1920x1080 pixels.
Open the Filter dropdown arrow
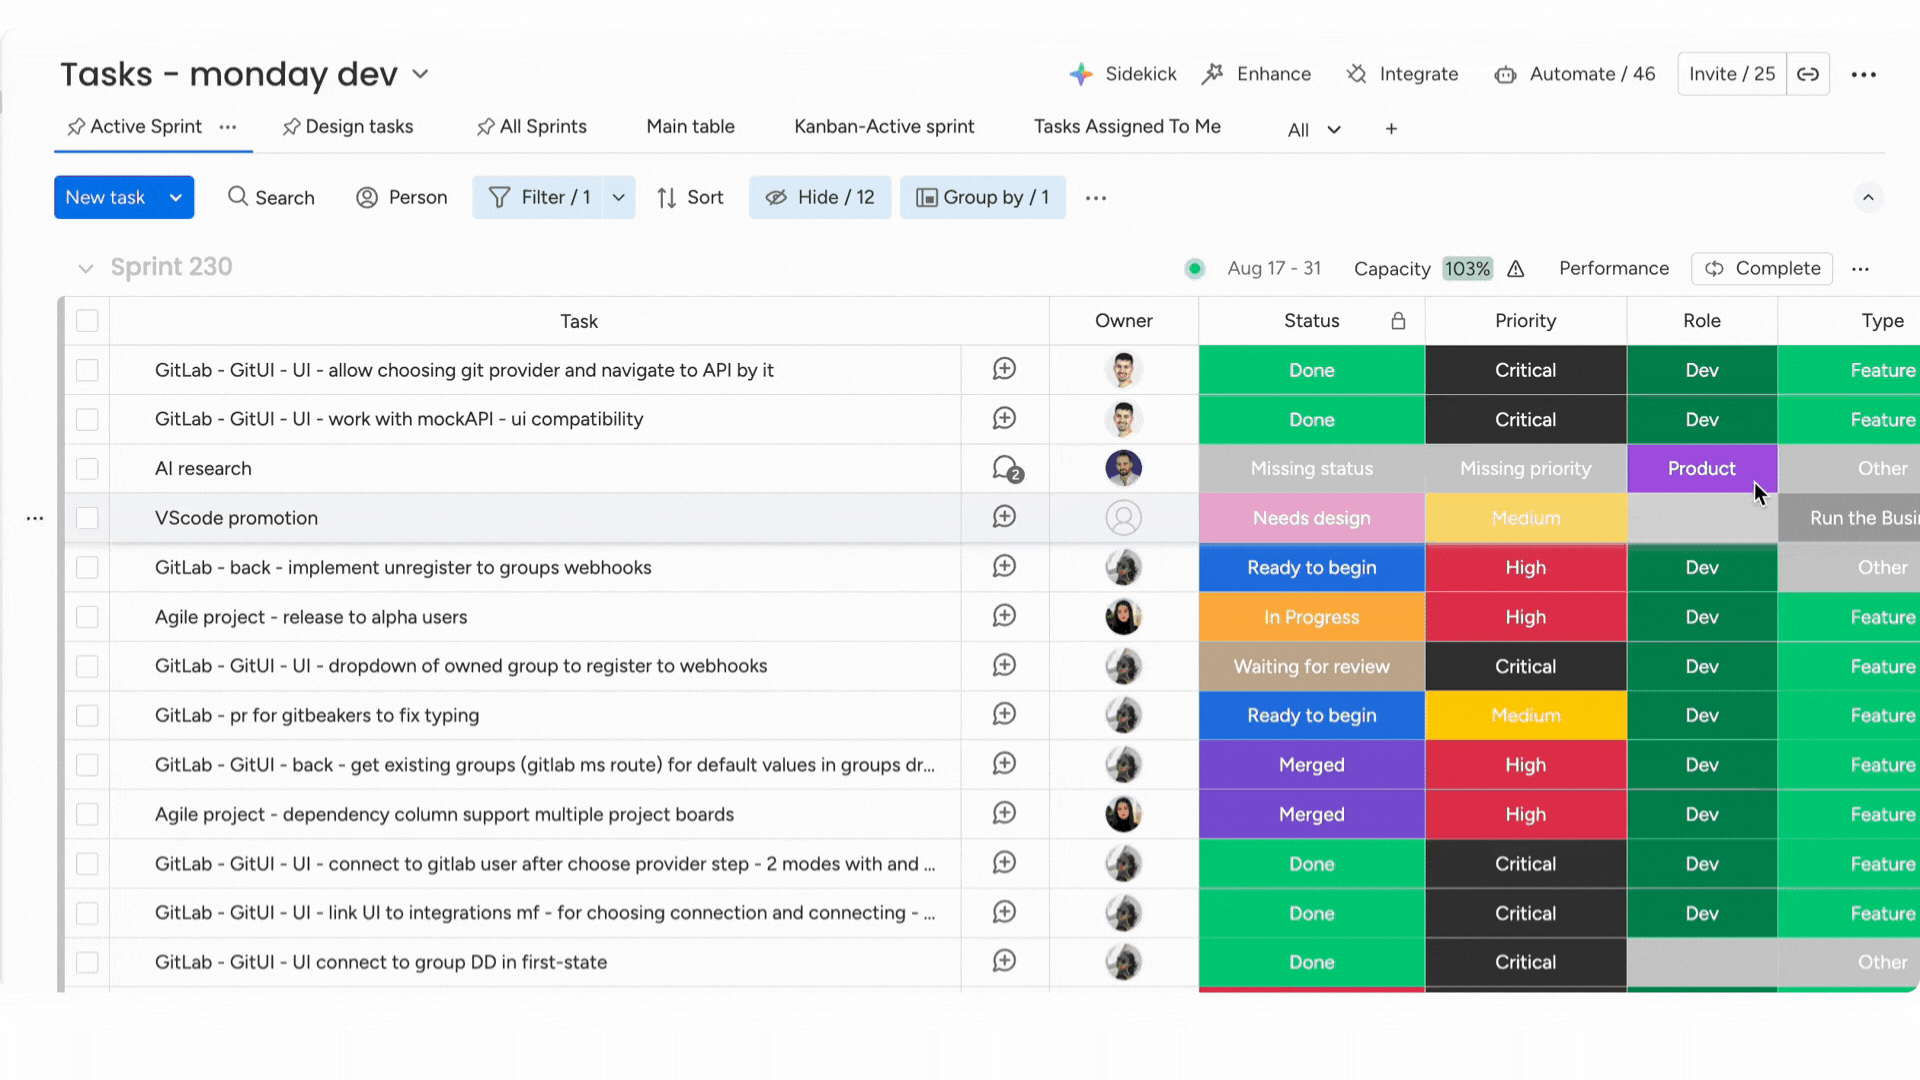[619, 198]
